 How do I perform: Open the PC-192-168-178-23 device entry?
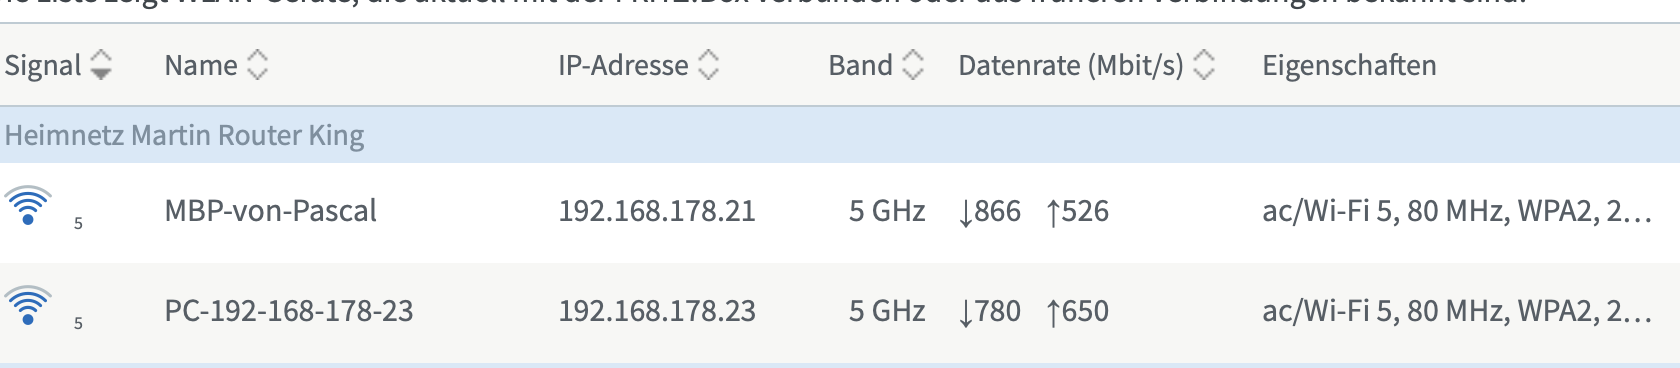click(x=289, y=311)
